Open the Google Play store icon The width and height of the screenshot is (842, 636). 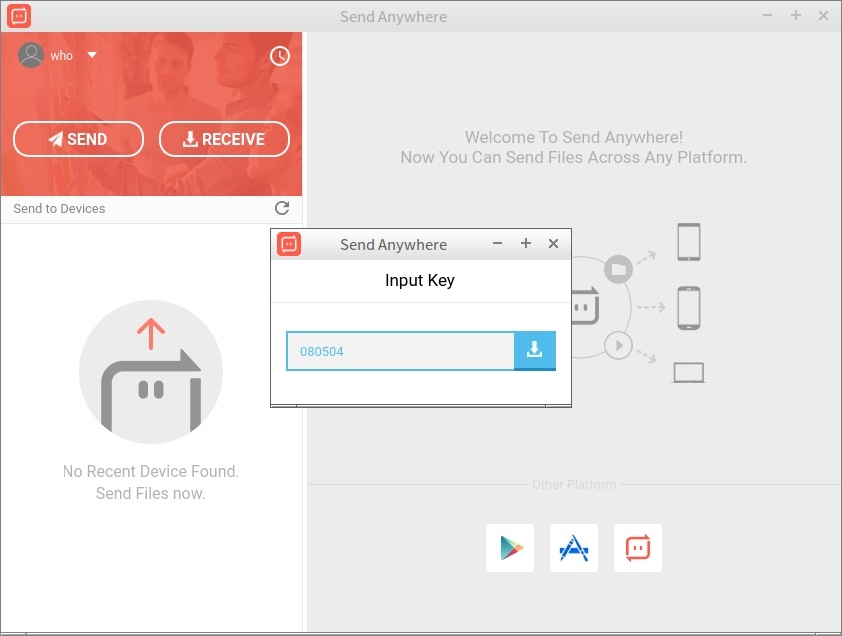[510, 548]
